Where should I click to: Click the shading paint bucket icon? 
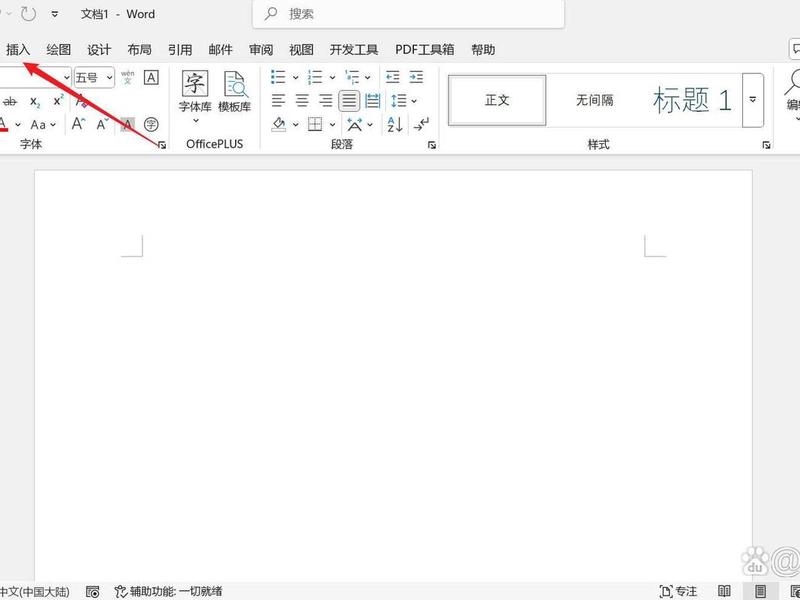click(x=279, y=124)
